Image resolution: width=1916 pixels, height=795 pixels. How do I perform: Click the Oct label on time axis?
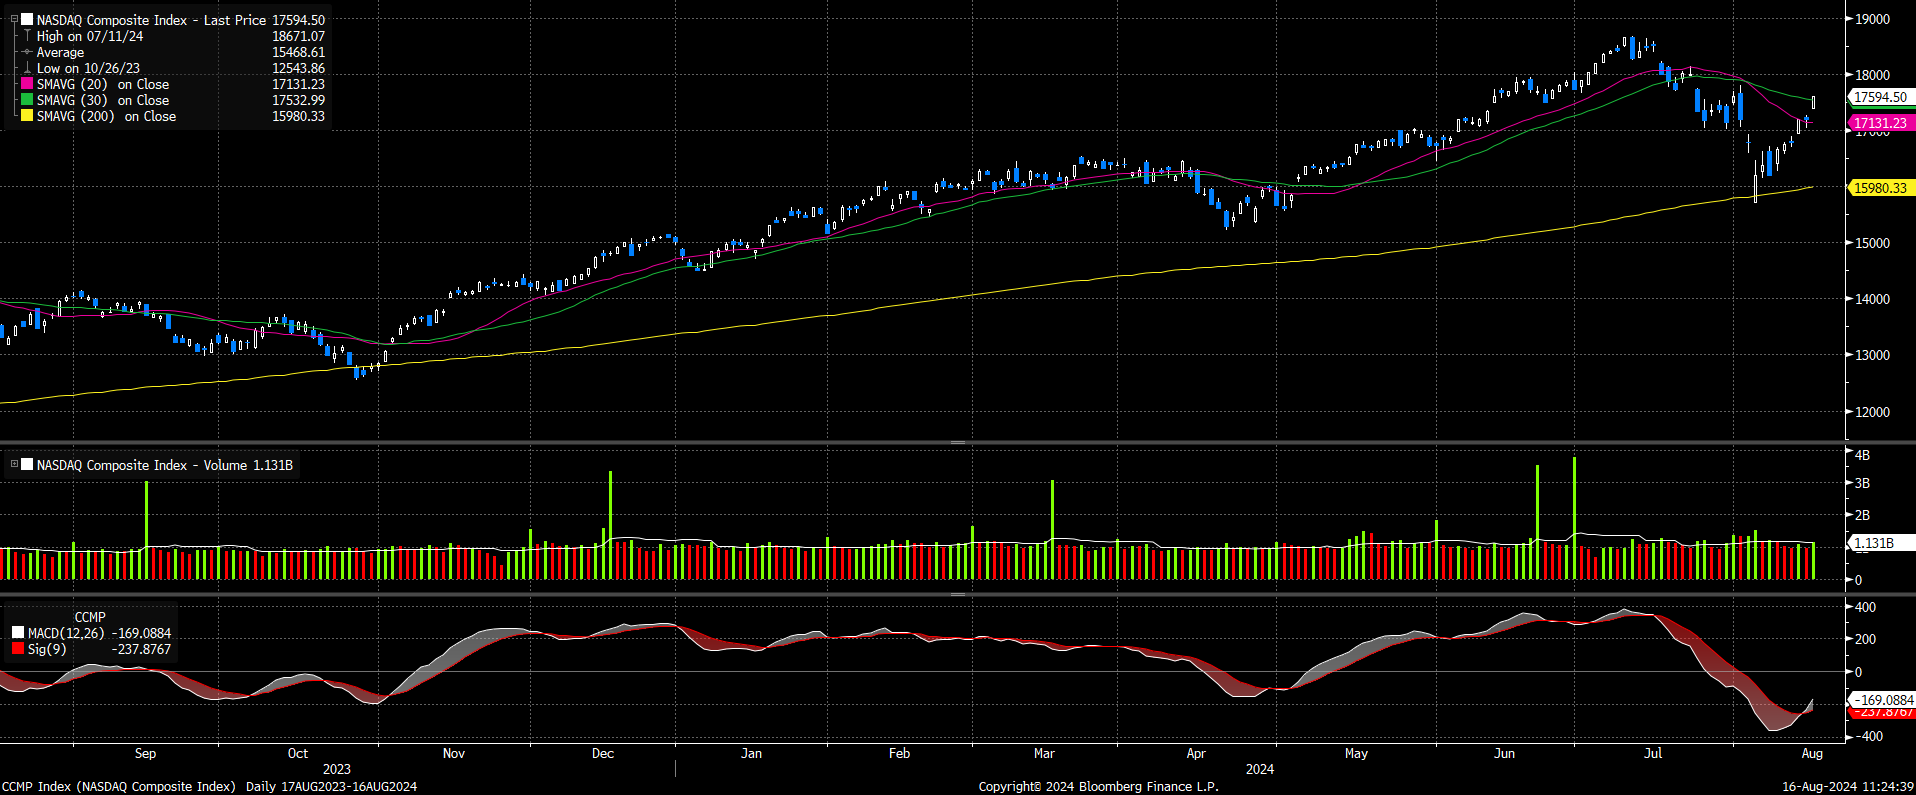(x=298, y=753)
